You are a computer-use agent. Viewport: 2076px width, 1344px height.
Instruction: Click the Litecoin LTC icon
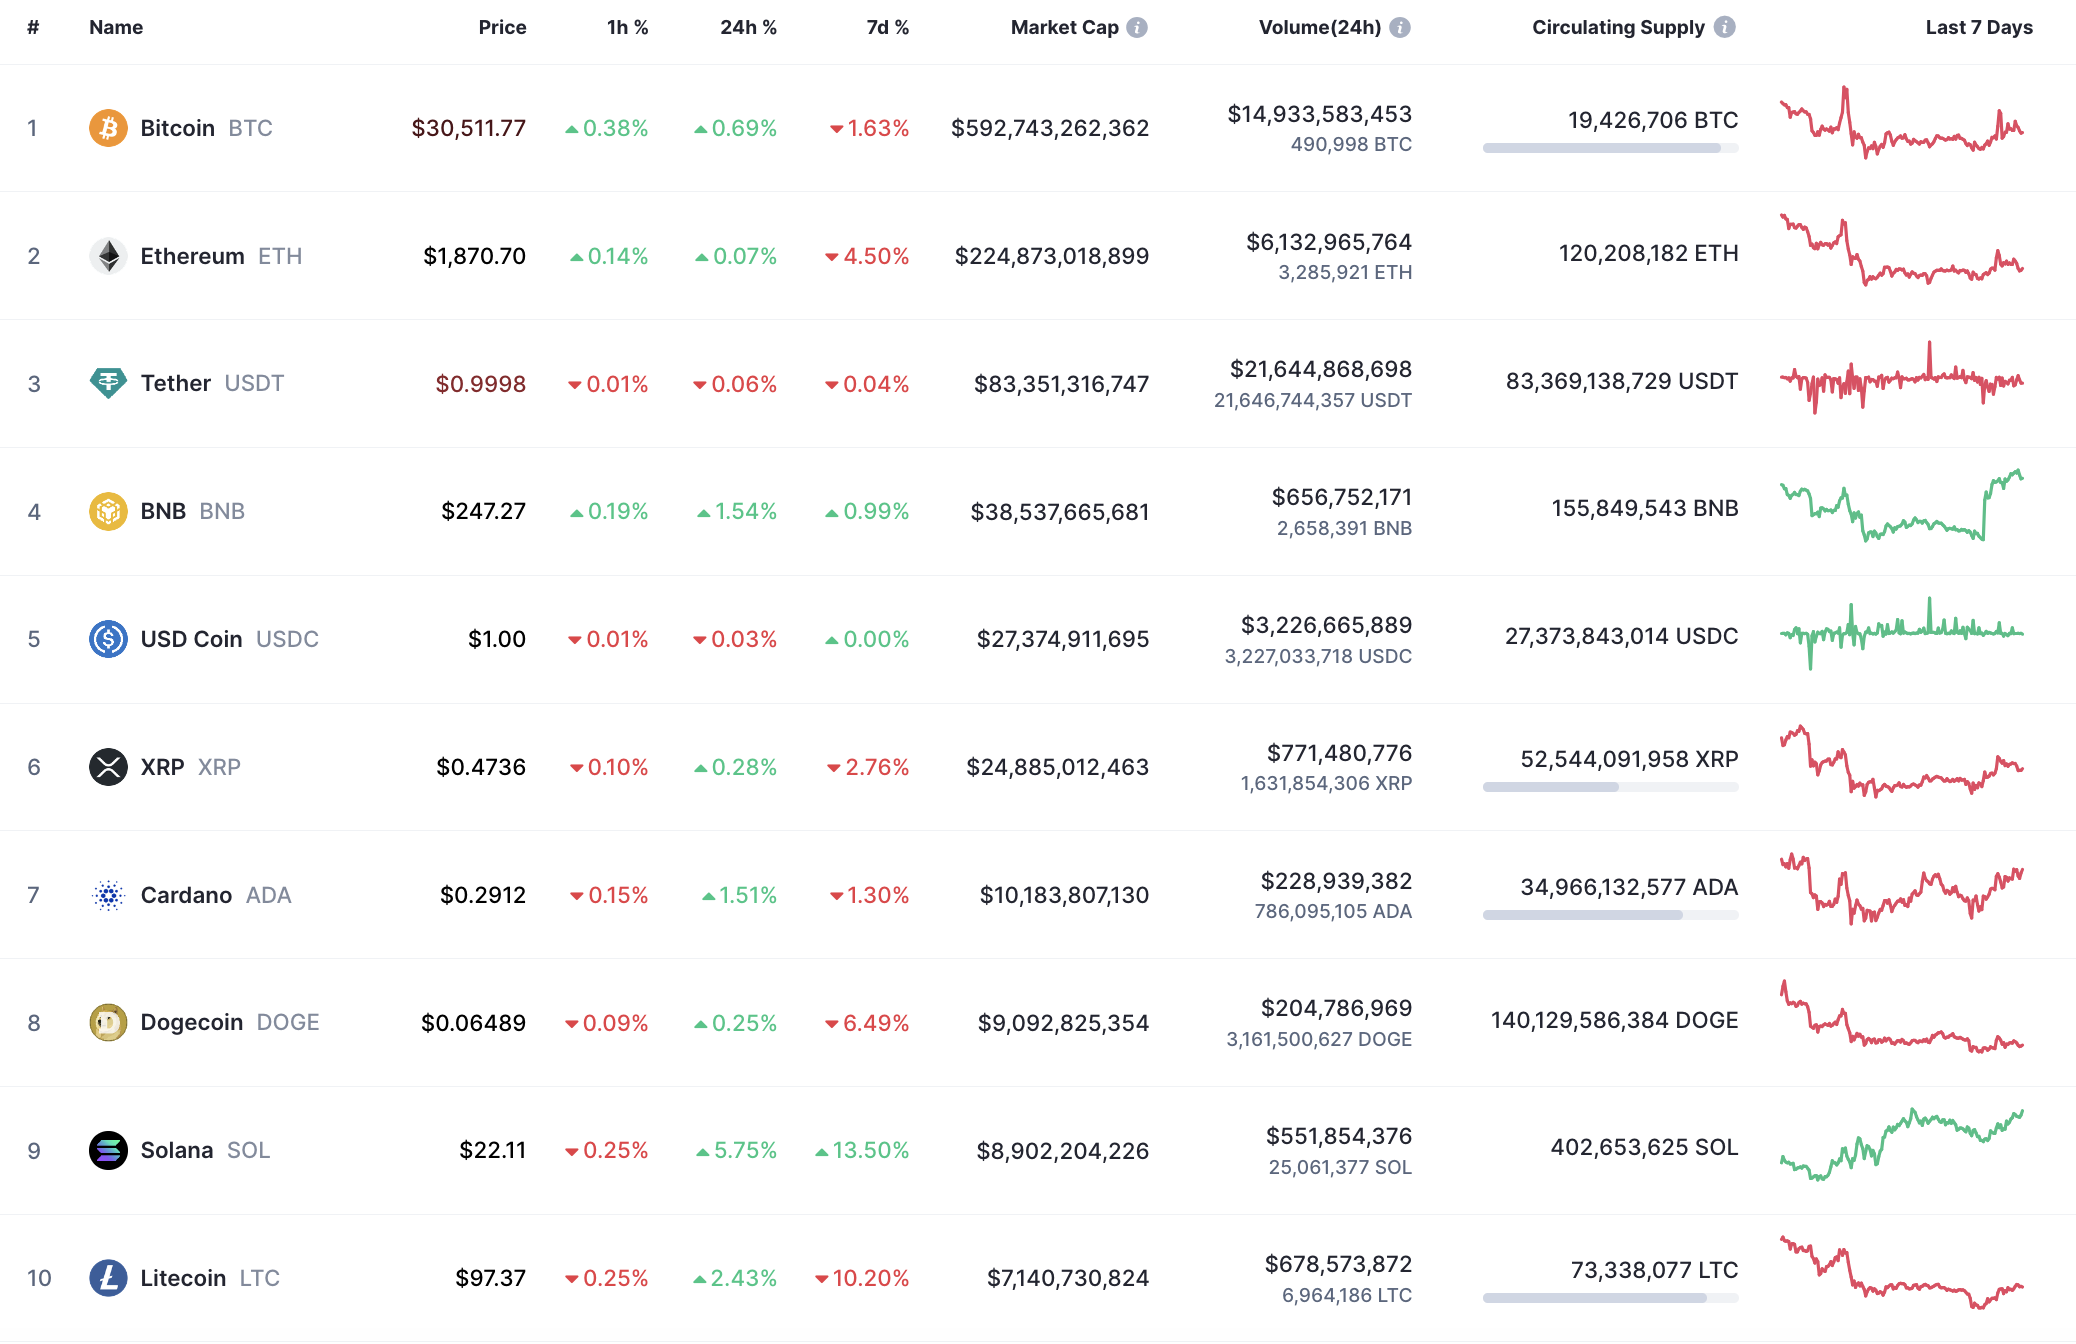click(109, 1278)
